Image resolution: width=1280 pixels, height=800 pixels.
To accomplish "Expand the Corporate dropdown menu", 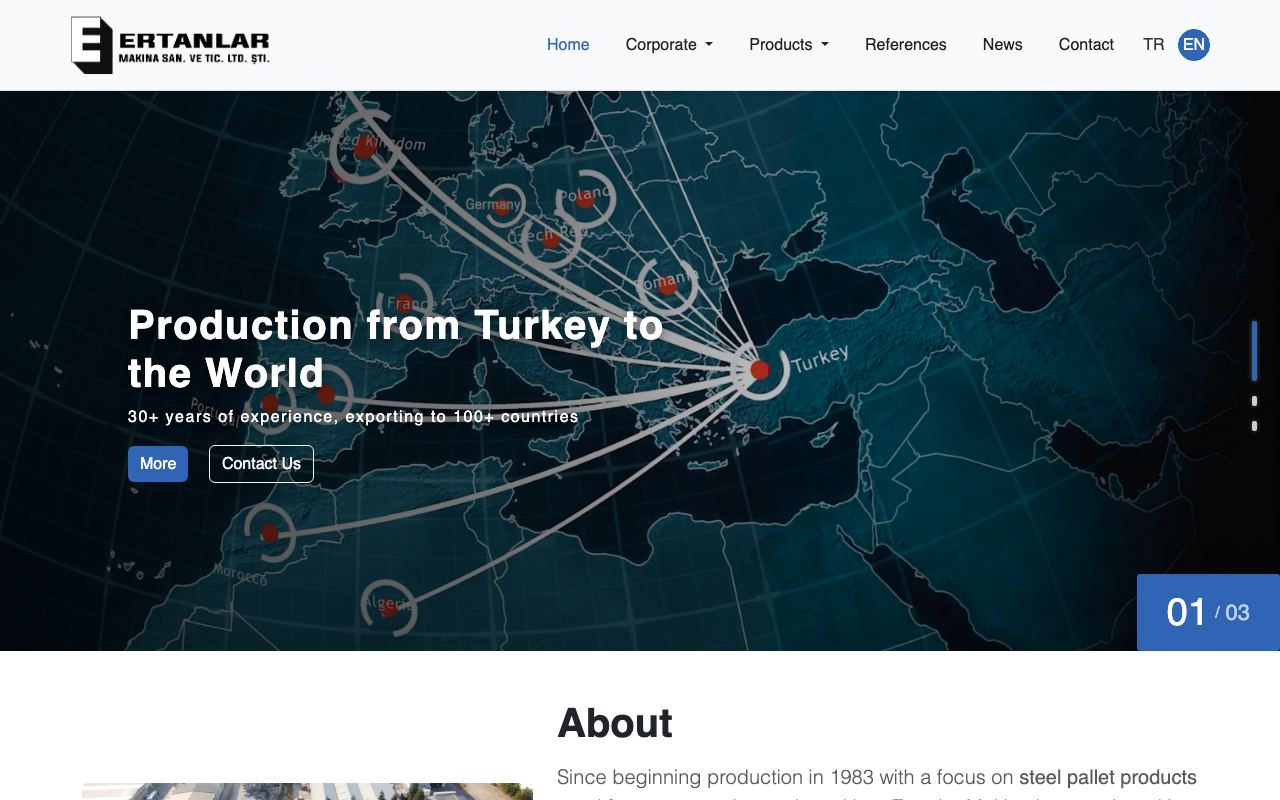I will pos(669,45).
